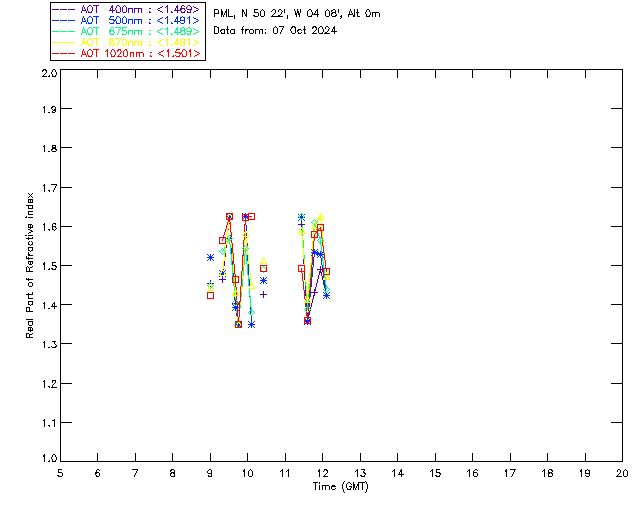Click the AOT 400nm legend entry
640x512 pixels.
tap(127, 9)
